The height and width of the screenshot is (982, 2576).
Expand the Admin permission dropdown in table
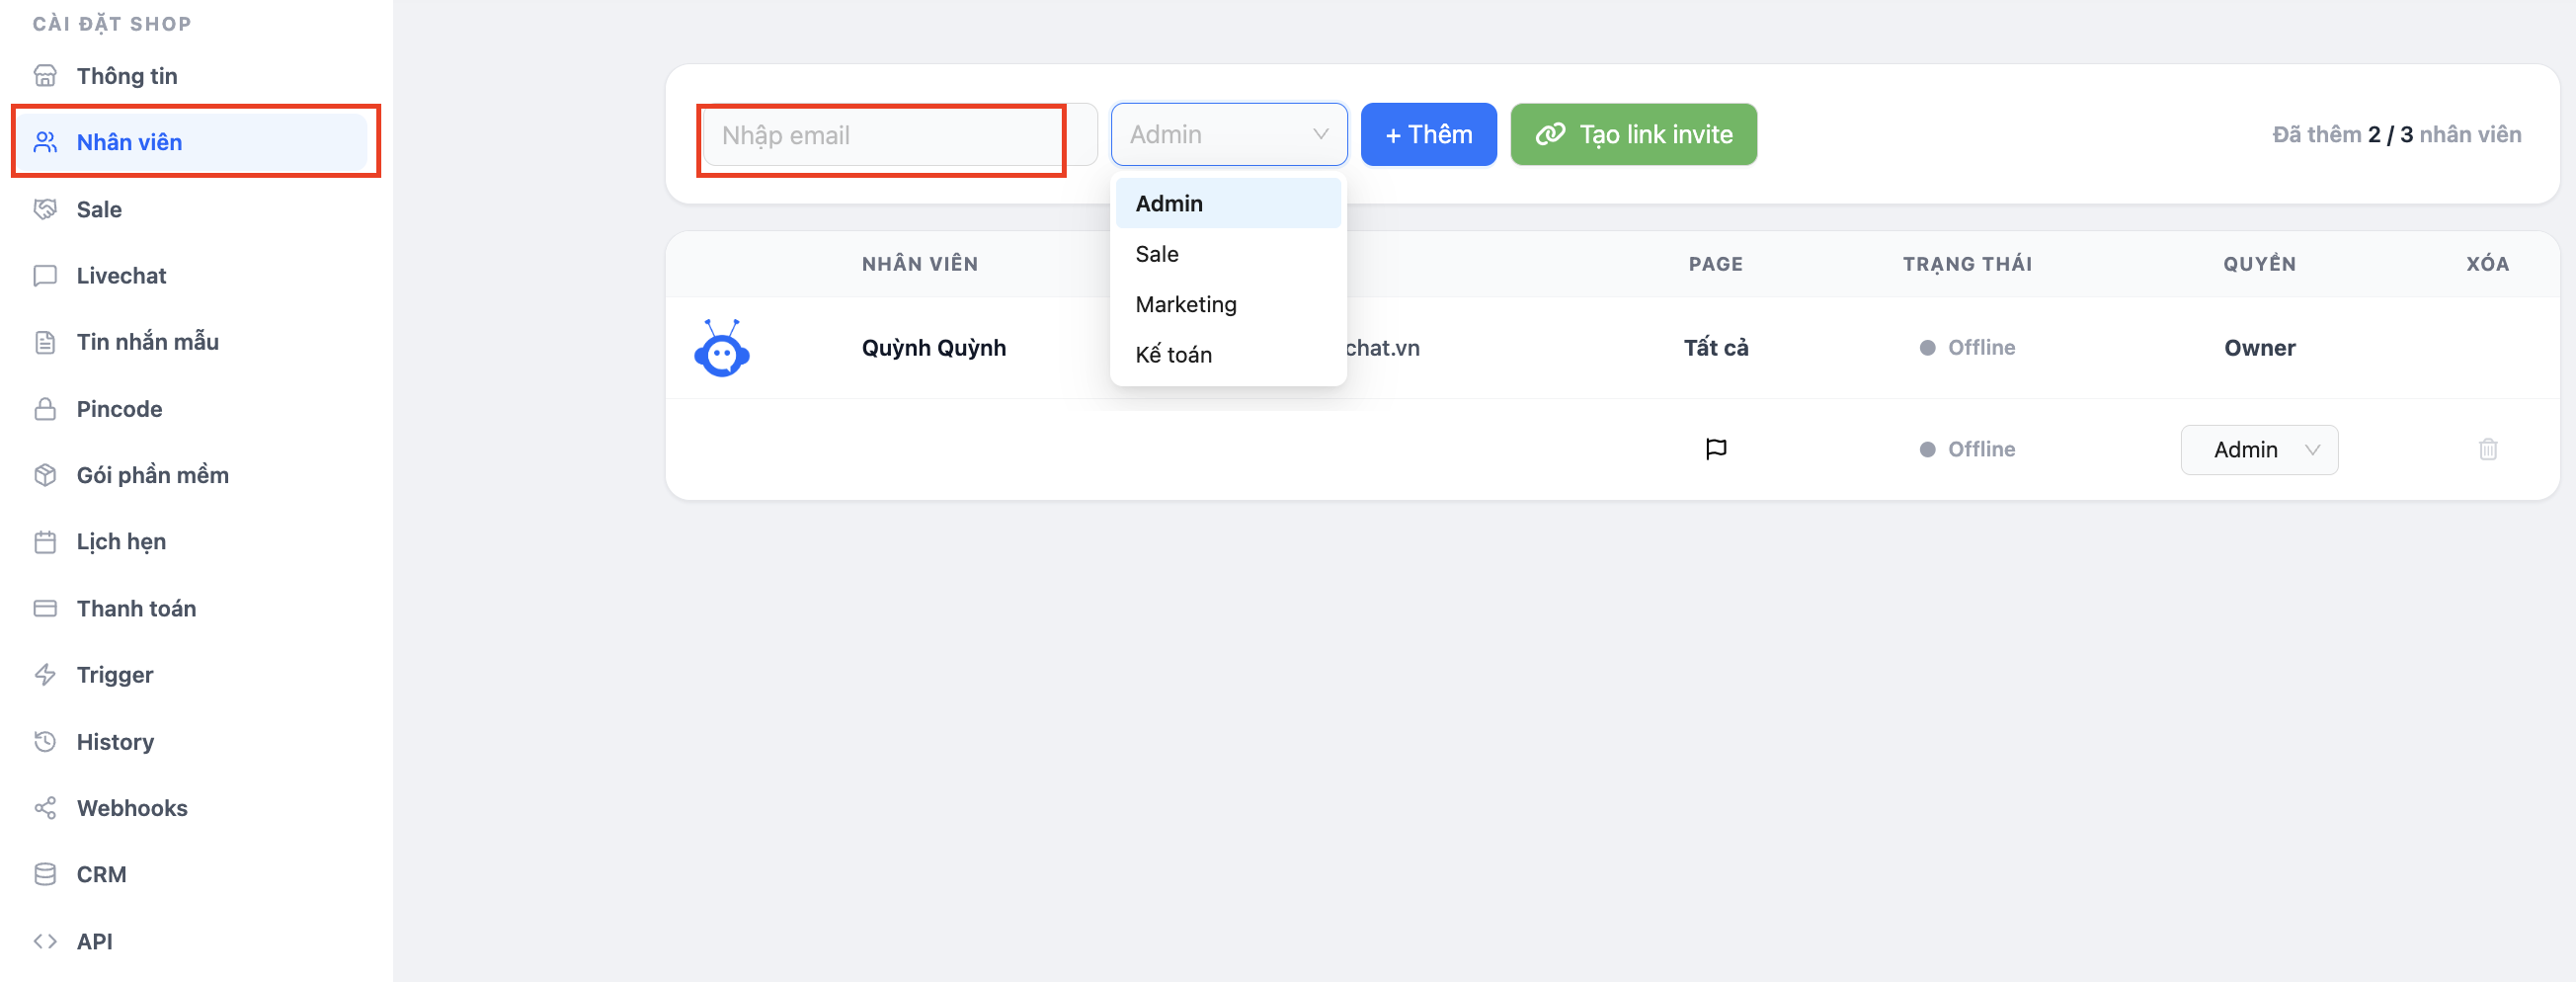point(2258,450)
